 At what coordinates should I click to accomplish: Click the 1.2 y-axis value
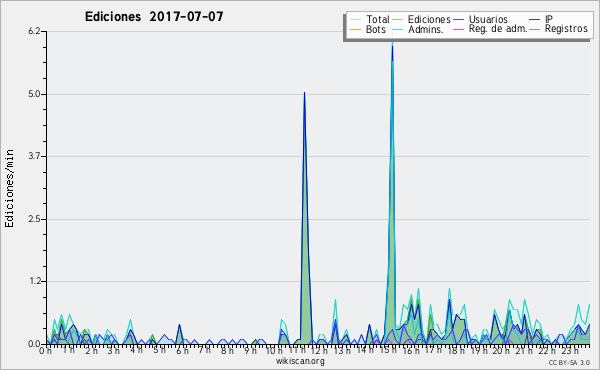click(34, 281)
